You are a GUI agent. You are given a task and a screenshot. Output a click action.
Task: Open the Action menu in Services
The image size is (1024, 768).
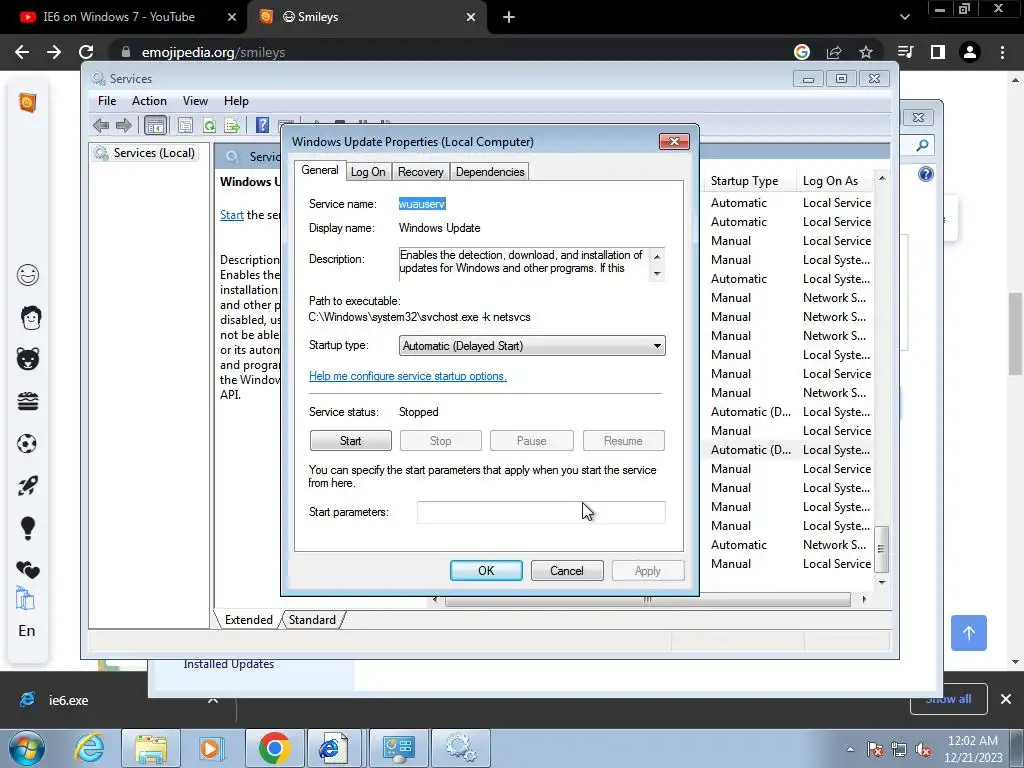coord(149,101)
